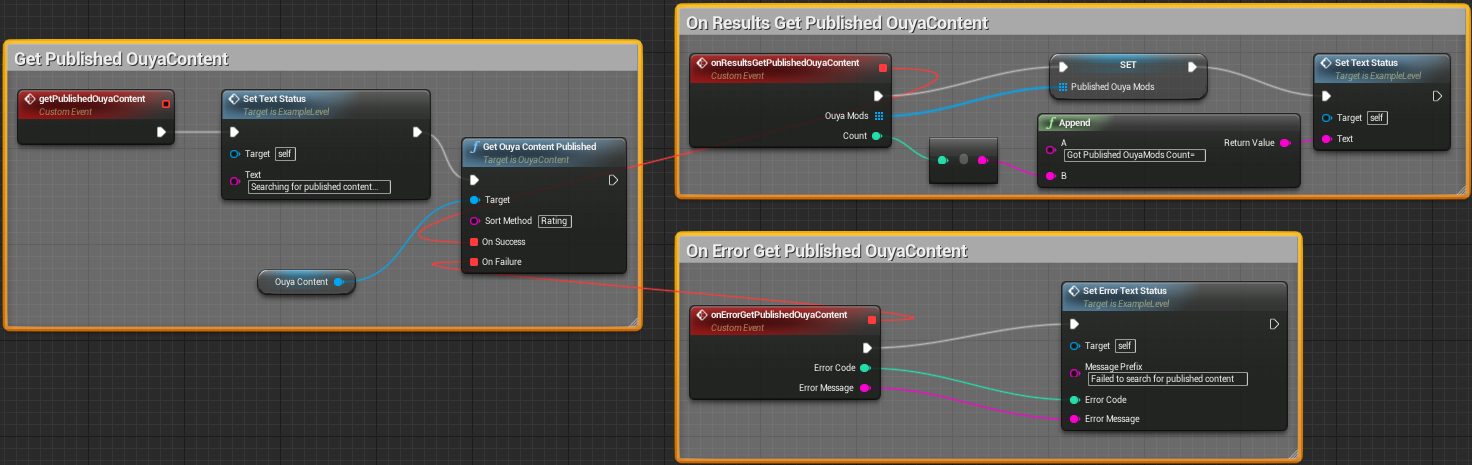Screen dimensions: 1472x465
Task: Click the Message Prefix pin
Action: coord(1075,373)
